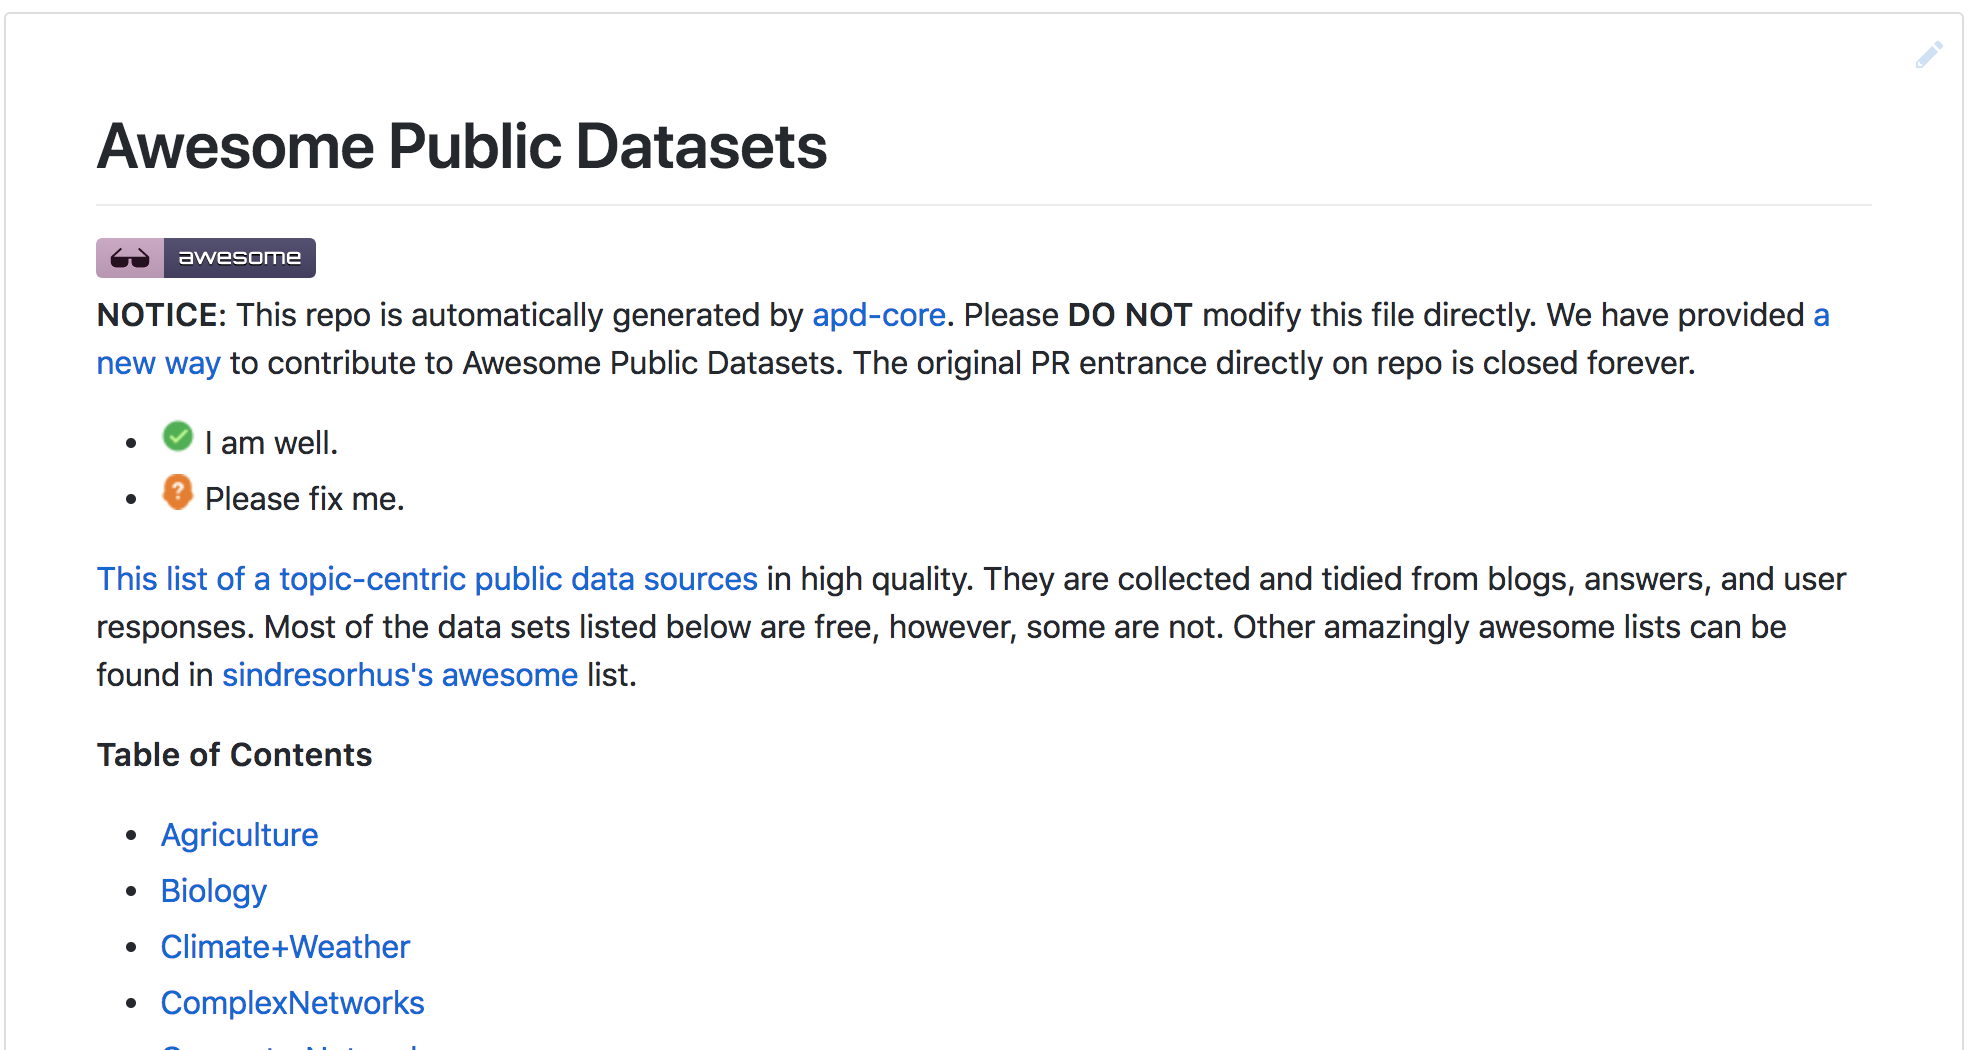Click the bold DO NOT text
Viewport: 1972px width, 1050px height.
1129,315
